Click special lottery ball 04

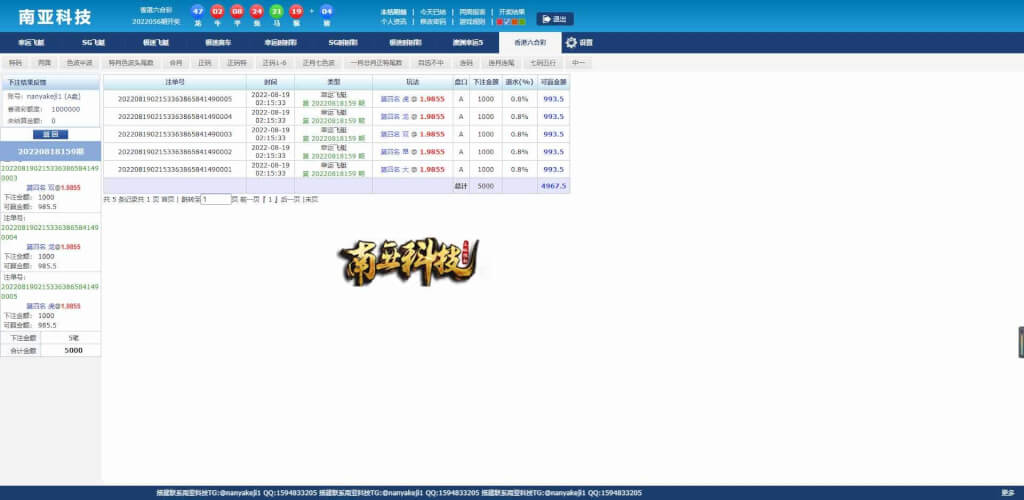click(x=327, y=11)
